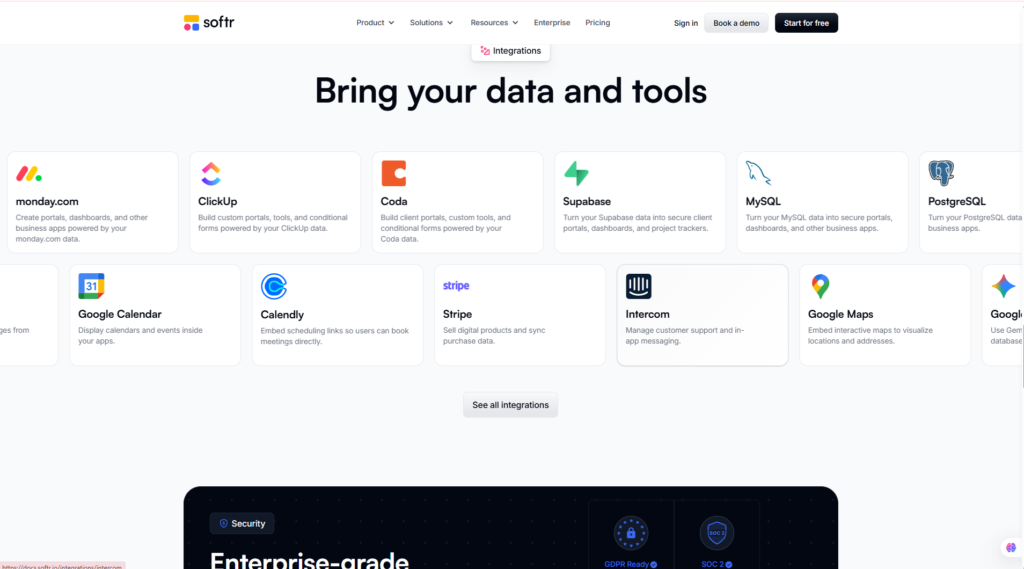1024x569 pixels.
Task: Open the monday.com card title
Action: click(x=47, y=201)
